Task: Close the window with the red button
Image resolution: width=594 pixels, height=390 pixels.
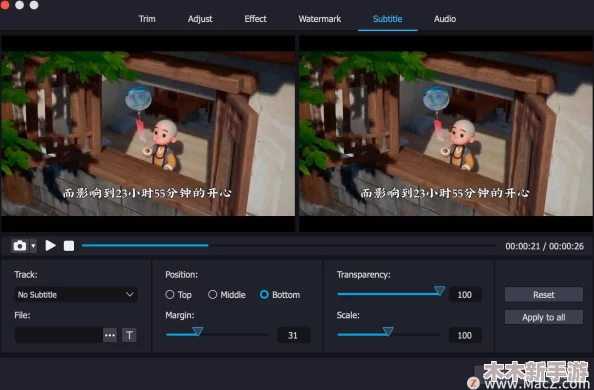Action: [5, 5]
